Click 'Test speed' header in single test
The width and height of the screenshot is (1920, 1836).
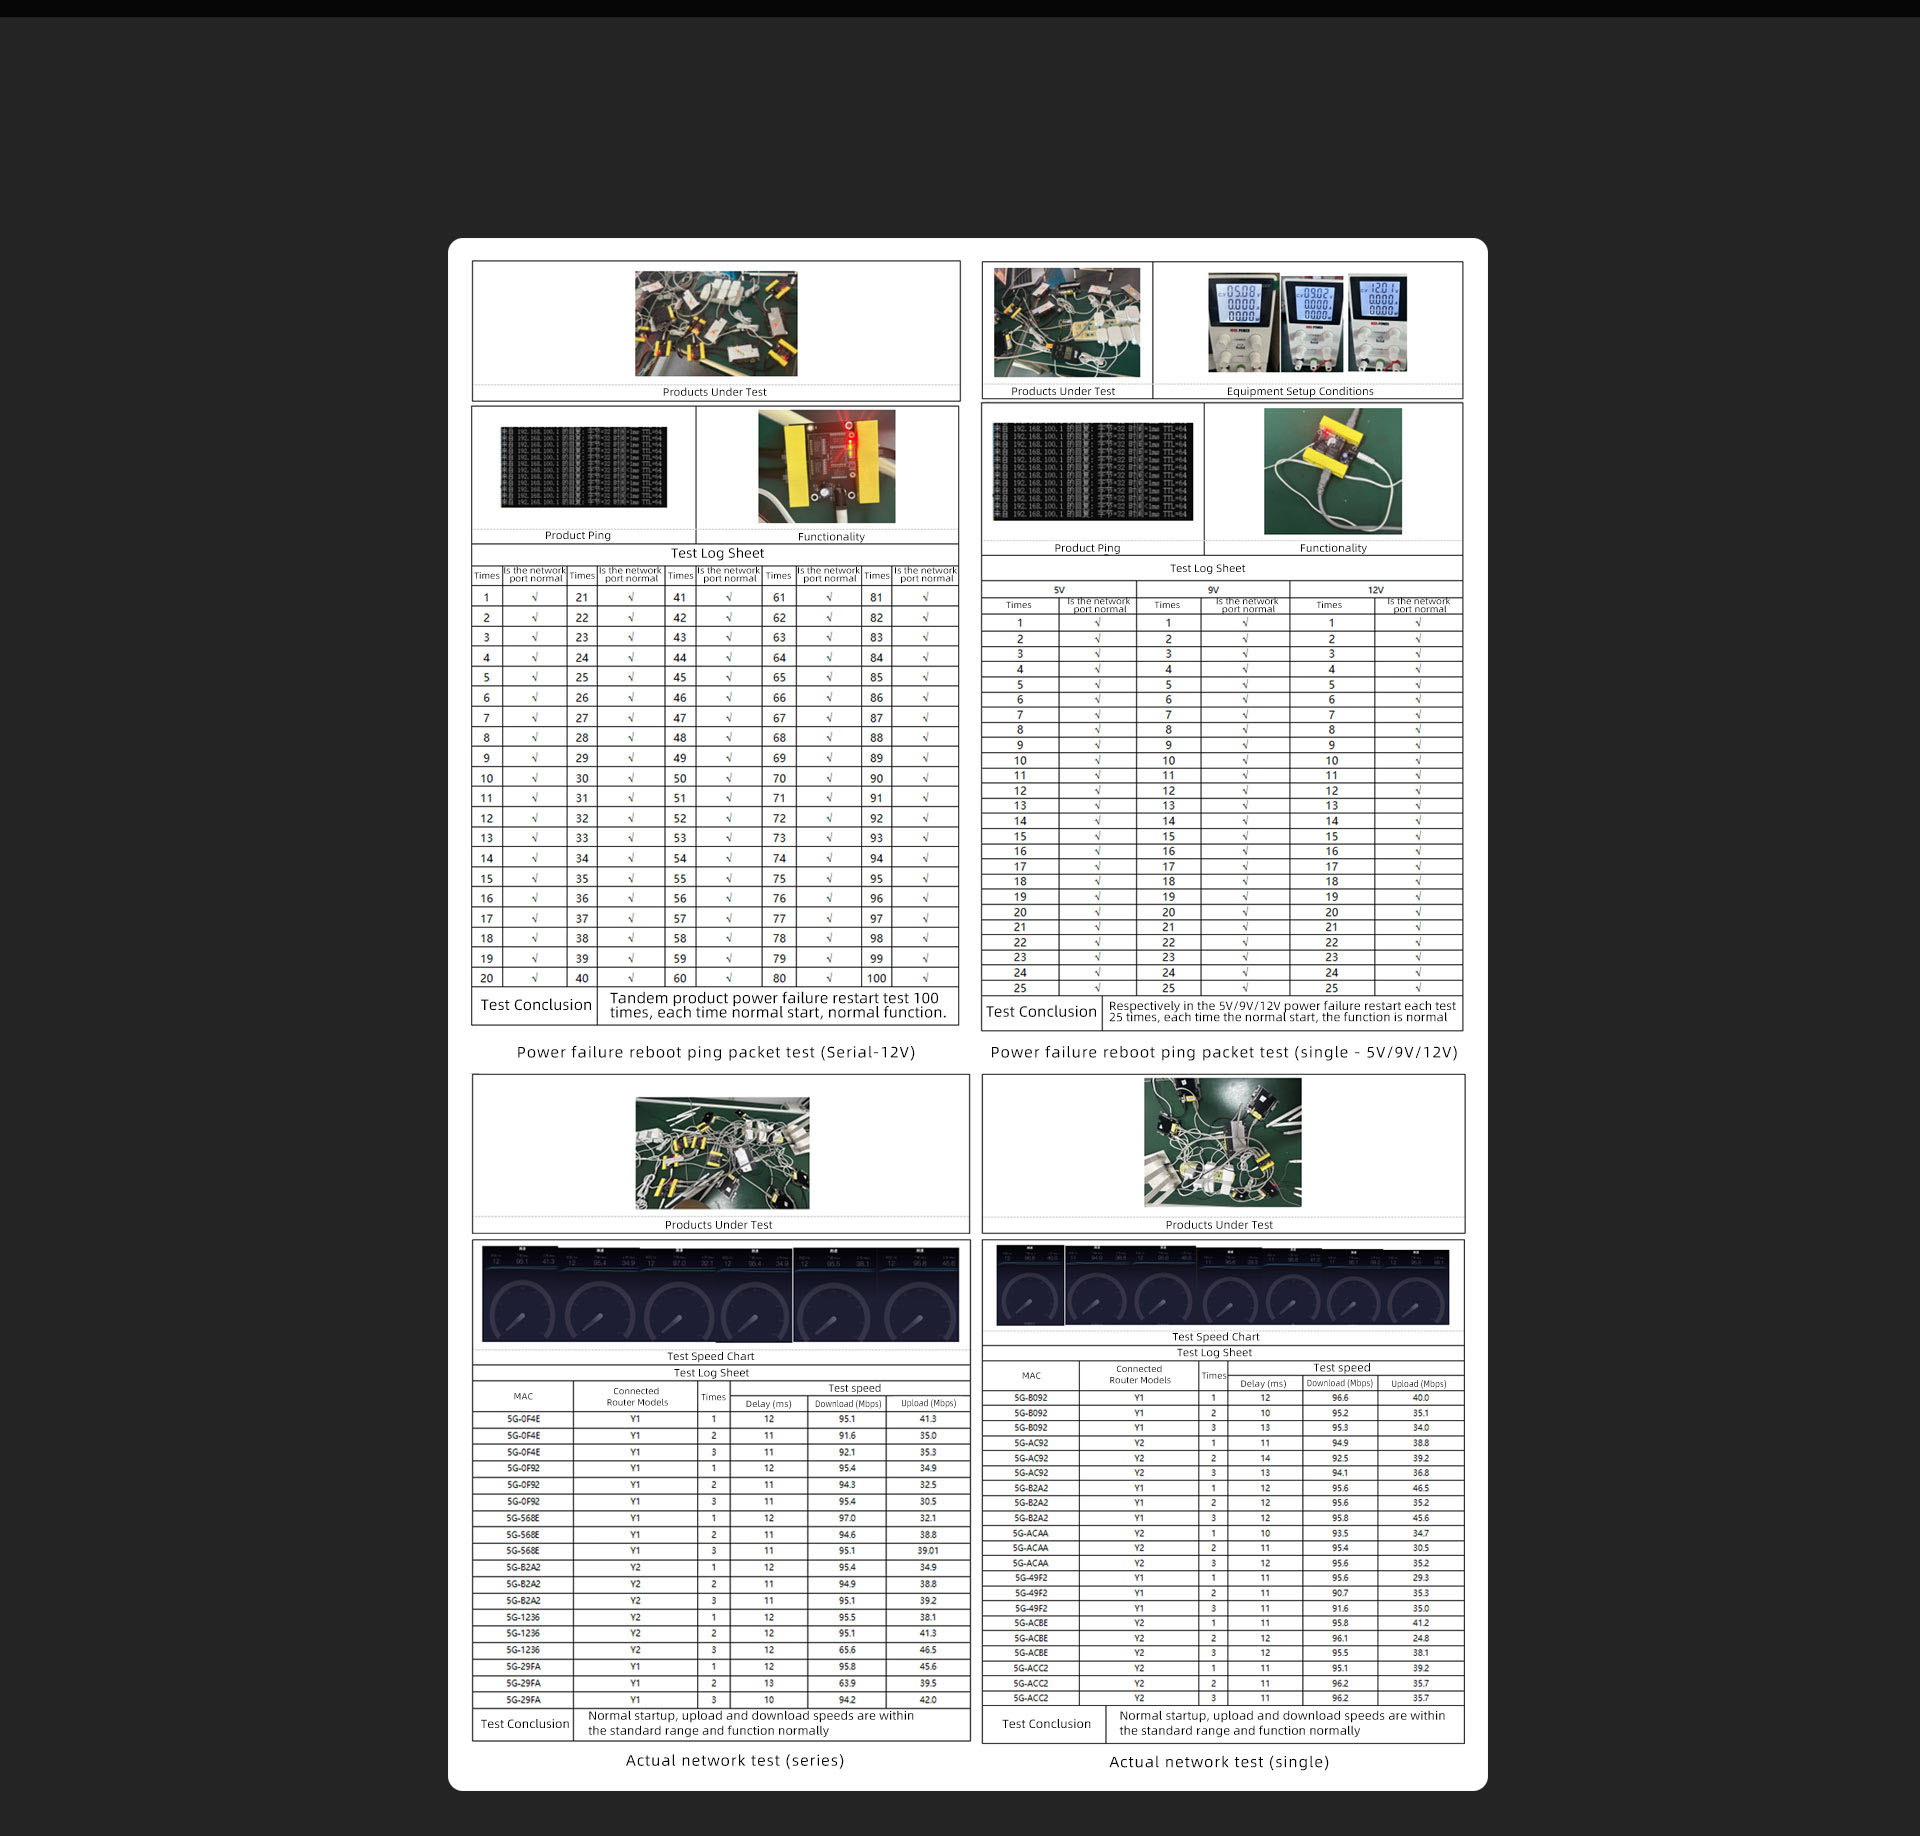point(1342,1368)
